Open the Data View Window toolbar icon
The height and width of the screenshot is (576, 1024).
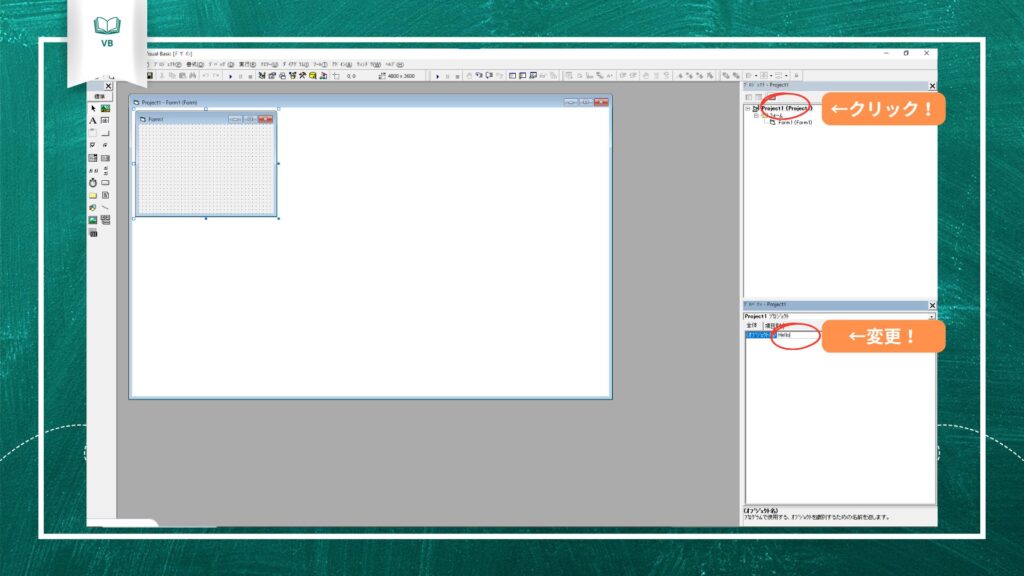pyautogui.click(x=313, y=76)
